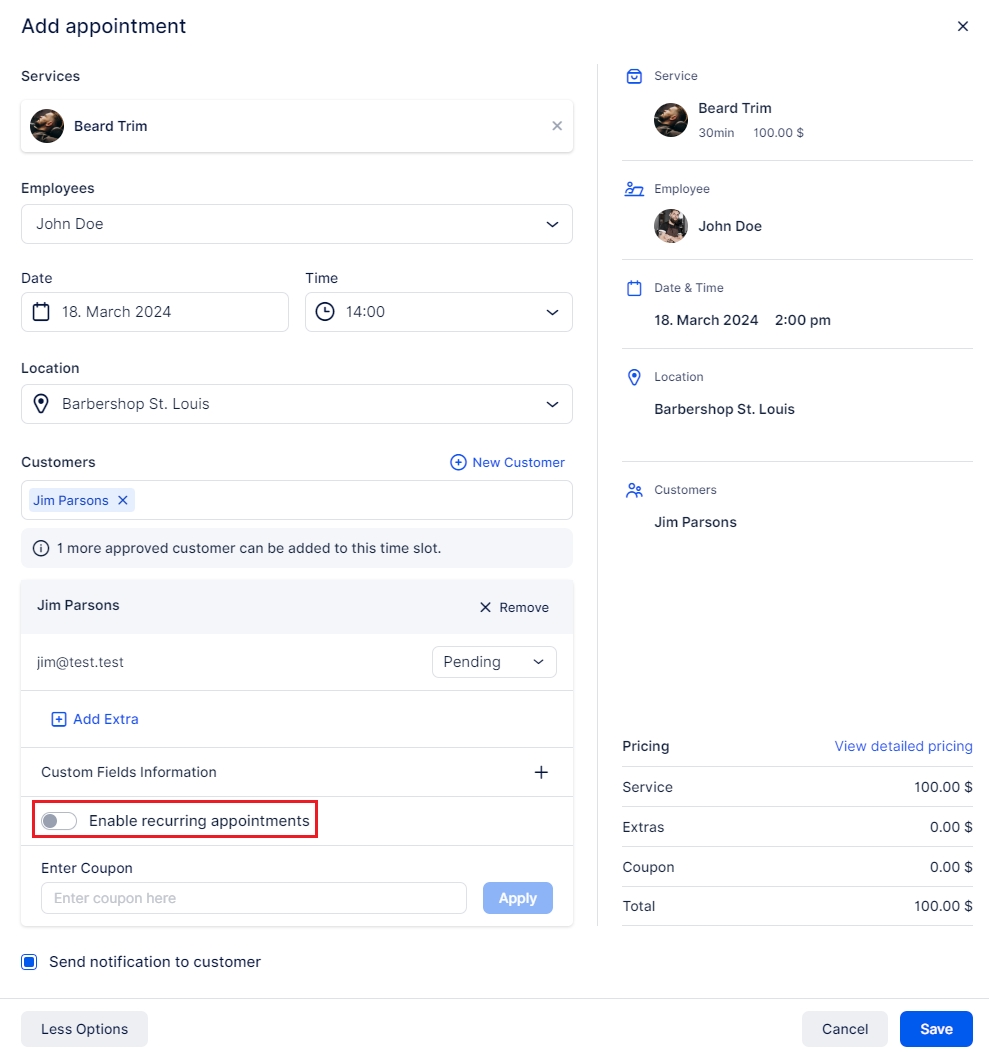Click Beard Trim service thumbnail in summary
Viewport: 989px width, 1053px height.
point(670,120)
